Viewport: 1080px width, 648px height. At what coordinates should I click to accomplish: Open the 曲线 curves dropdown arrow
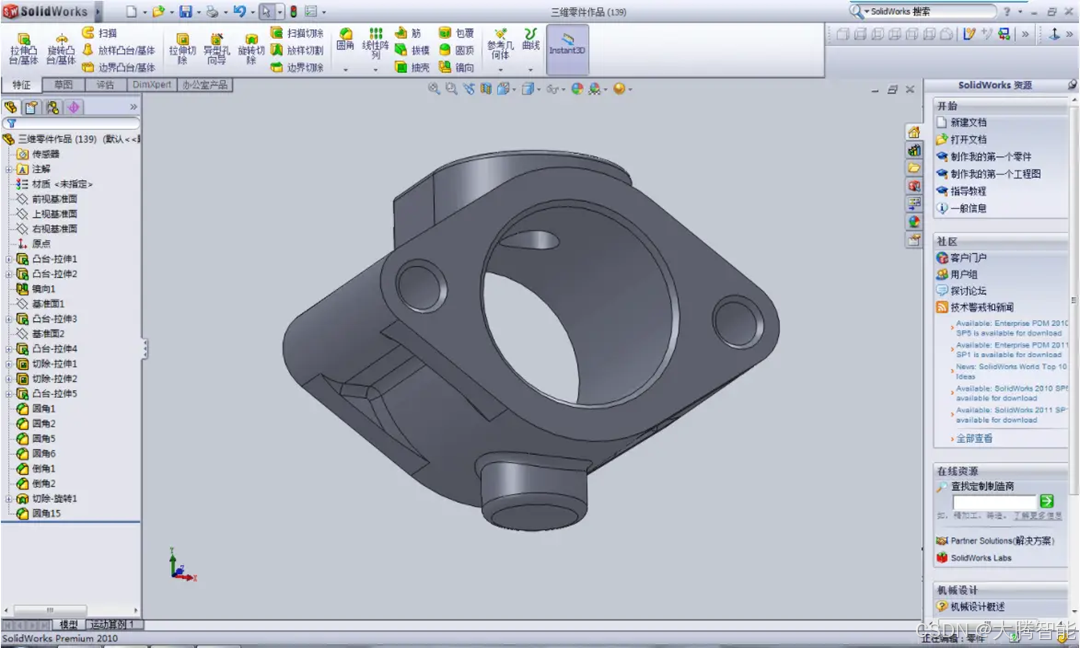coord(530,70)
